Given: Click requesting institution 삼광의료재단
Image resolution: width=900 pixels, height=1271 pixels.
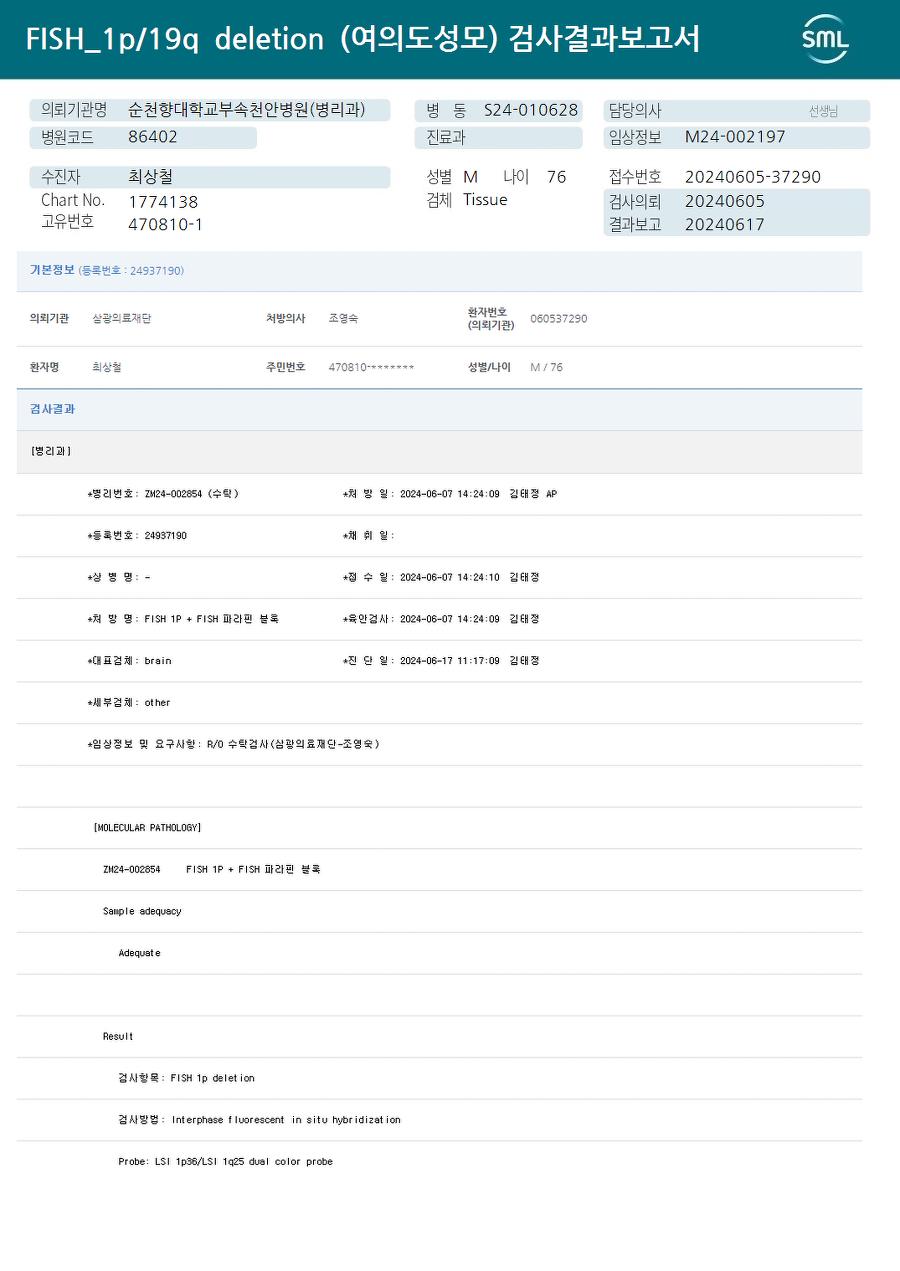Looking at the screenshot, I should tap(122, 319).
